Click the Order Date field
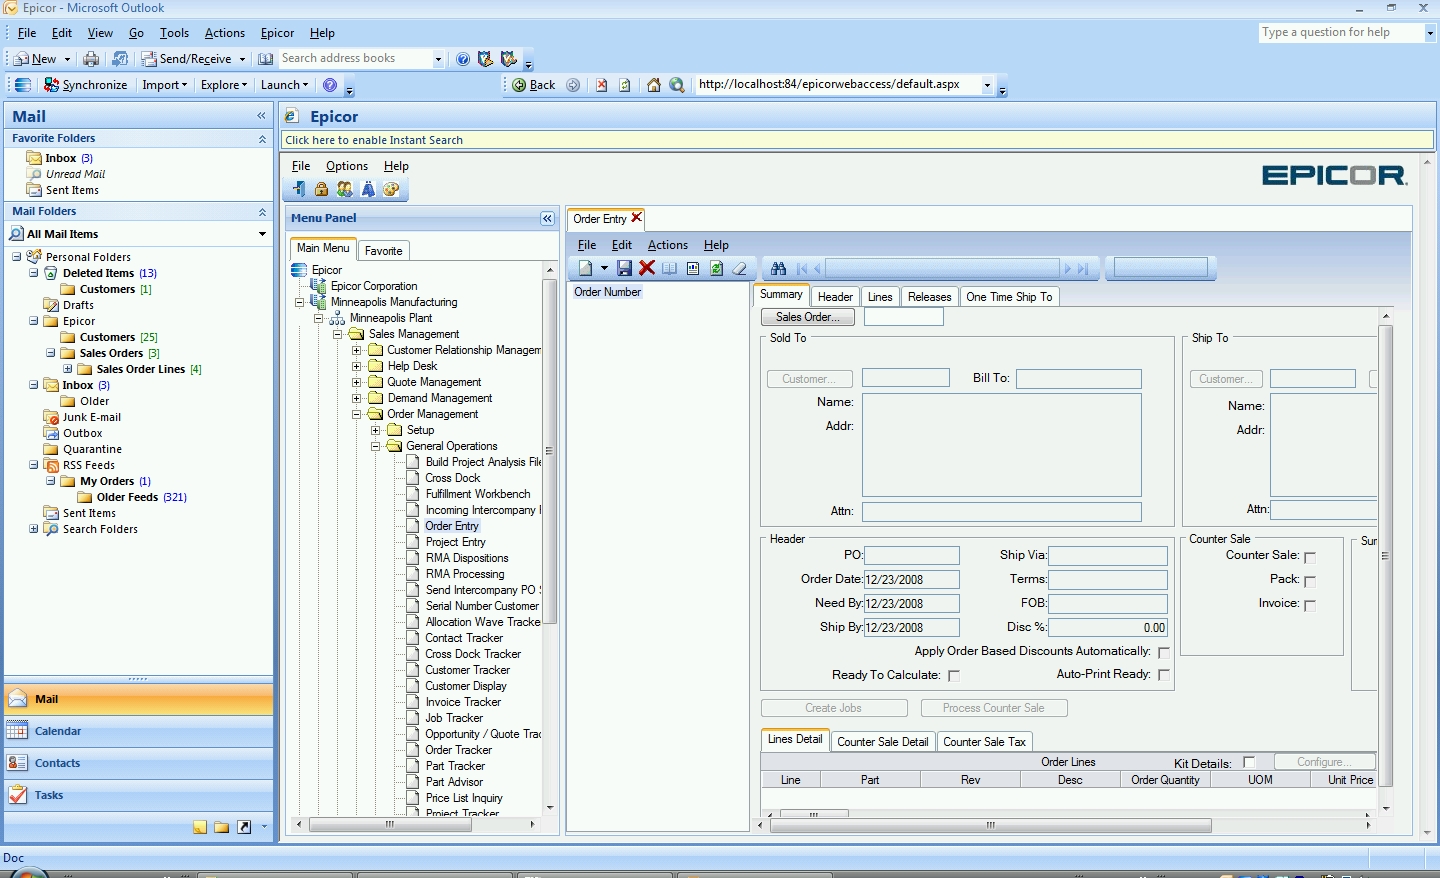1440x878 pixels. [x=912, y=579]
